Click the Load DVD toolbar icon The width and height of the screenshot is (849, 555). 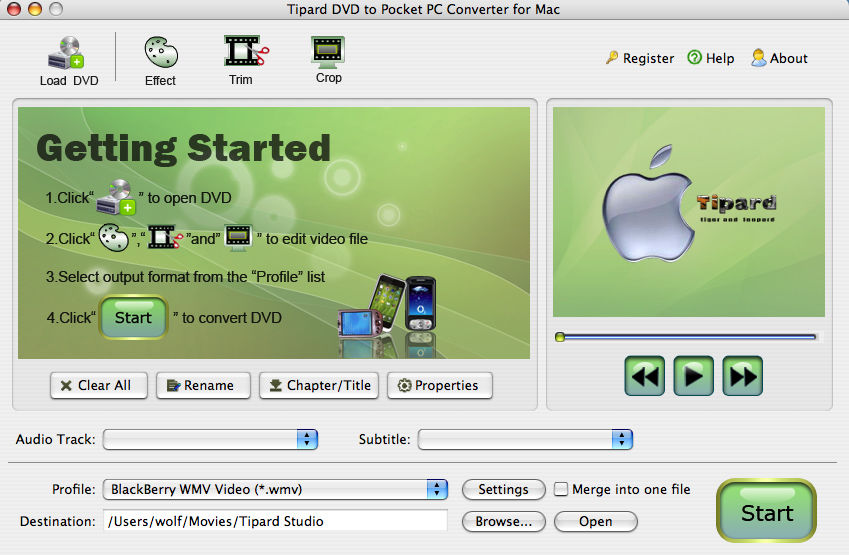pyautogui.click(x=68, y=61)
